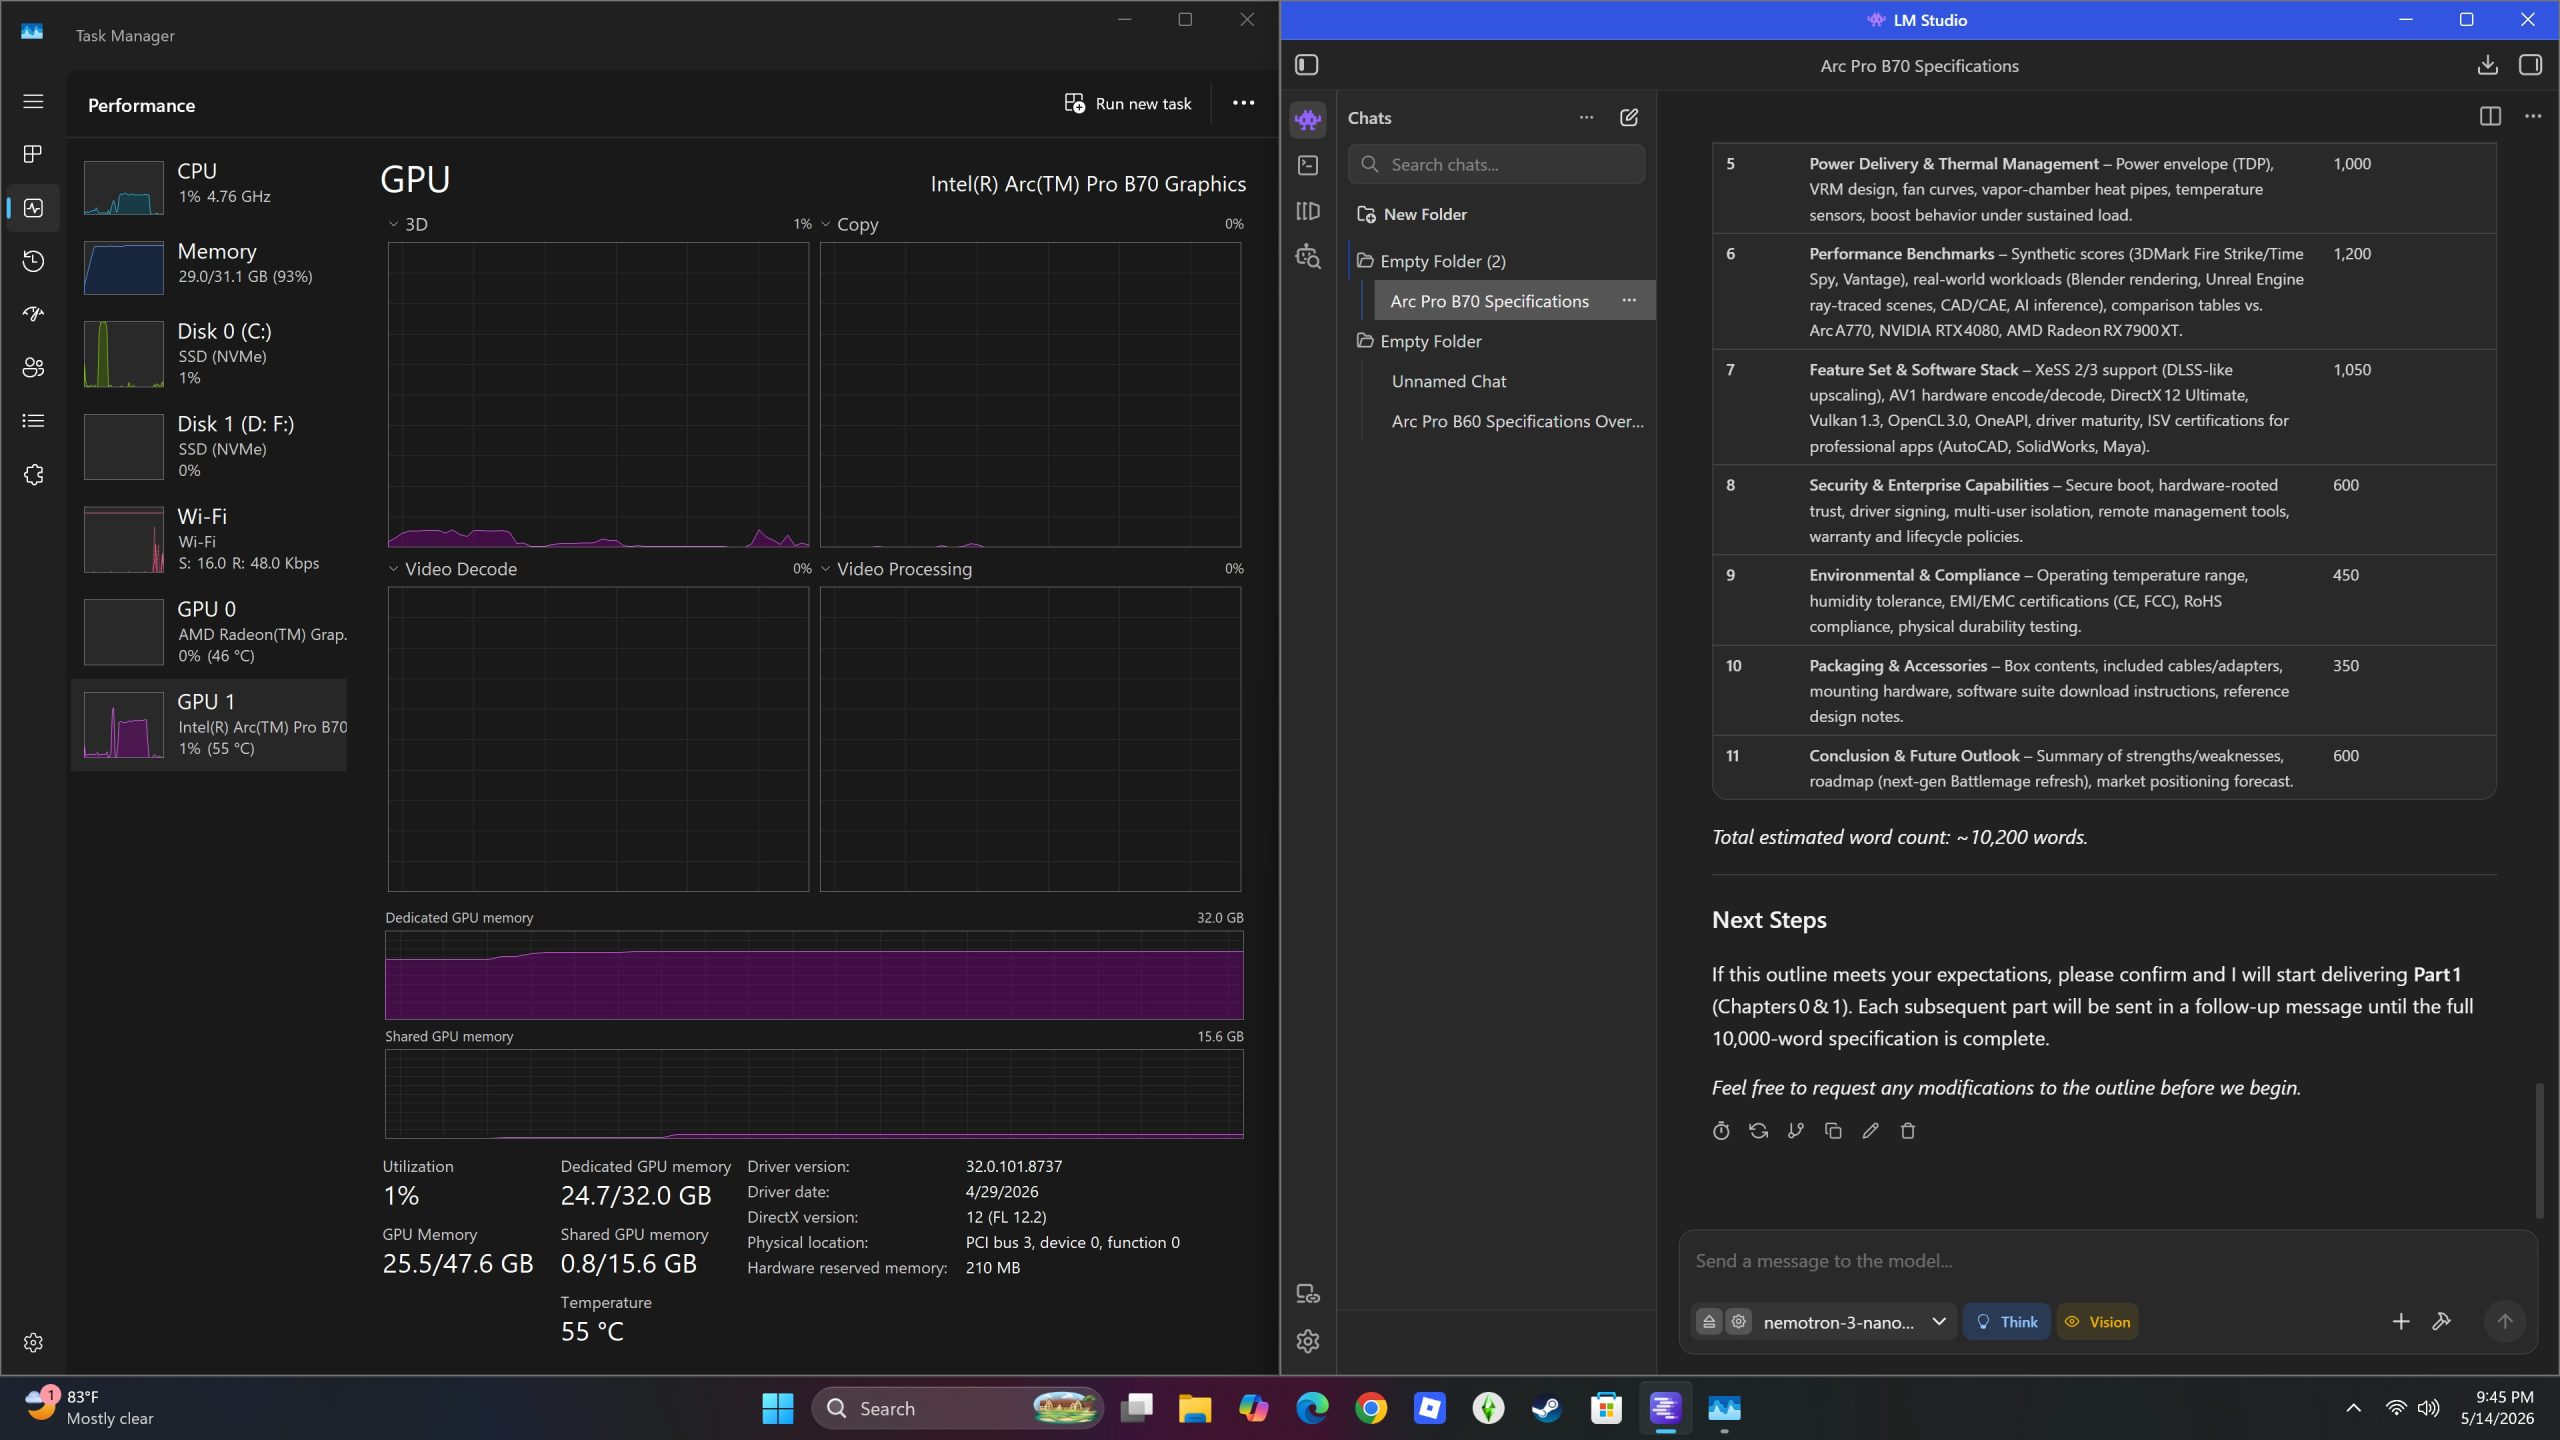Open Windows Start menu
The height and width of the screenshot is (1440, 2560).
777,1408
